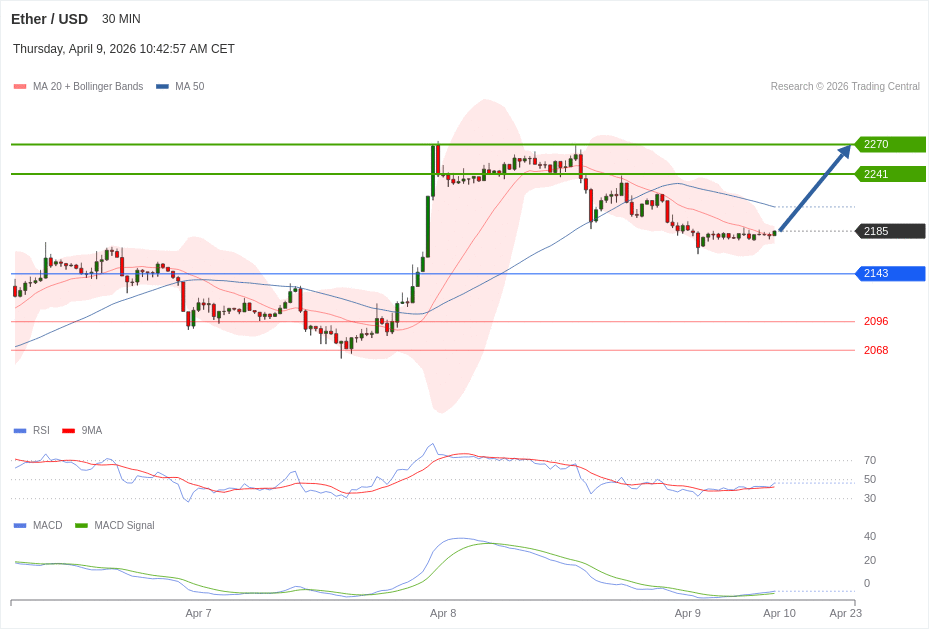
Task: Toggle the 9MA legend entry
Action: click(91, 430)
